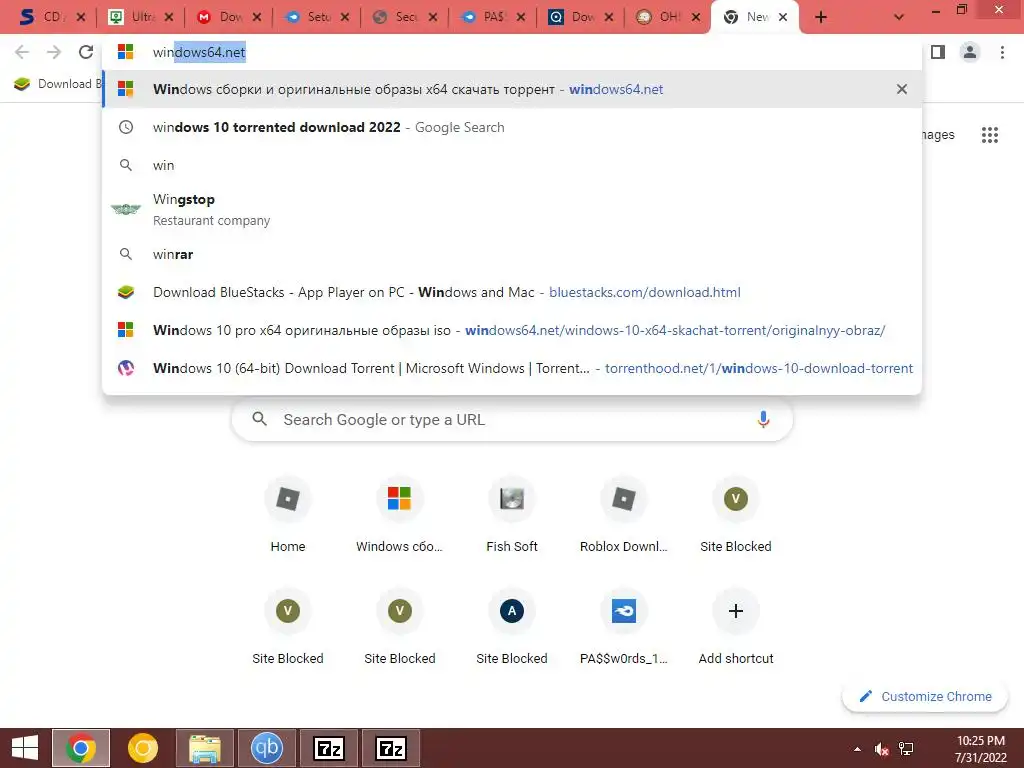
Task: Click the Search Google or type URL box
Action: pyautogui.click(x=512, y=419)
